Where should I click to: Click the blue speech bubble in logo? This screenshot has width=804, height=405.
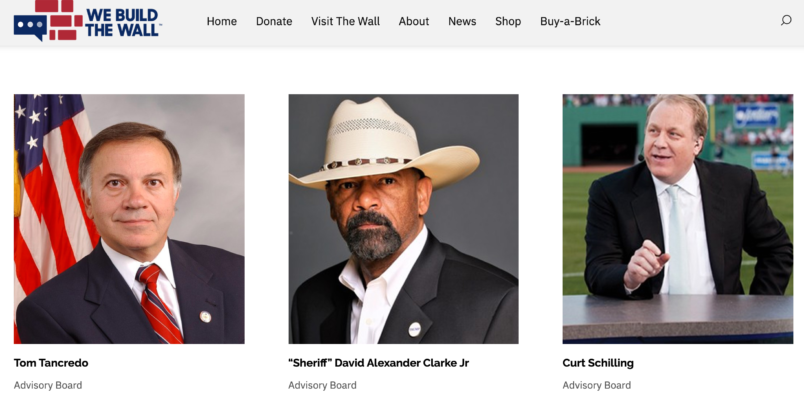click(30, 28)
